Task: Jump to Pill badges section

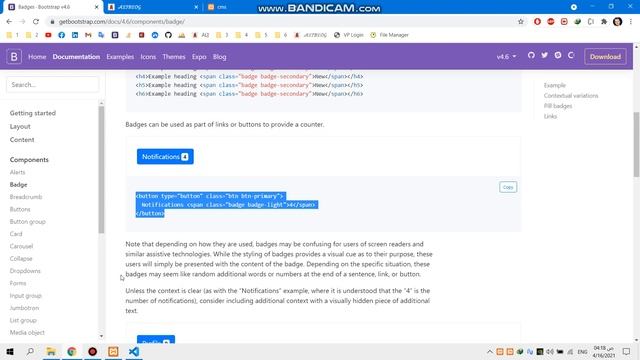Action: click(558, 106)
